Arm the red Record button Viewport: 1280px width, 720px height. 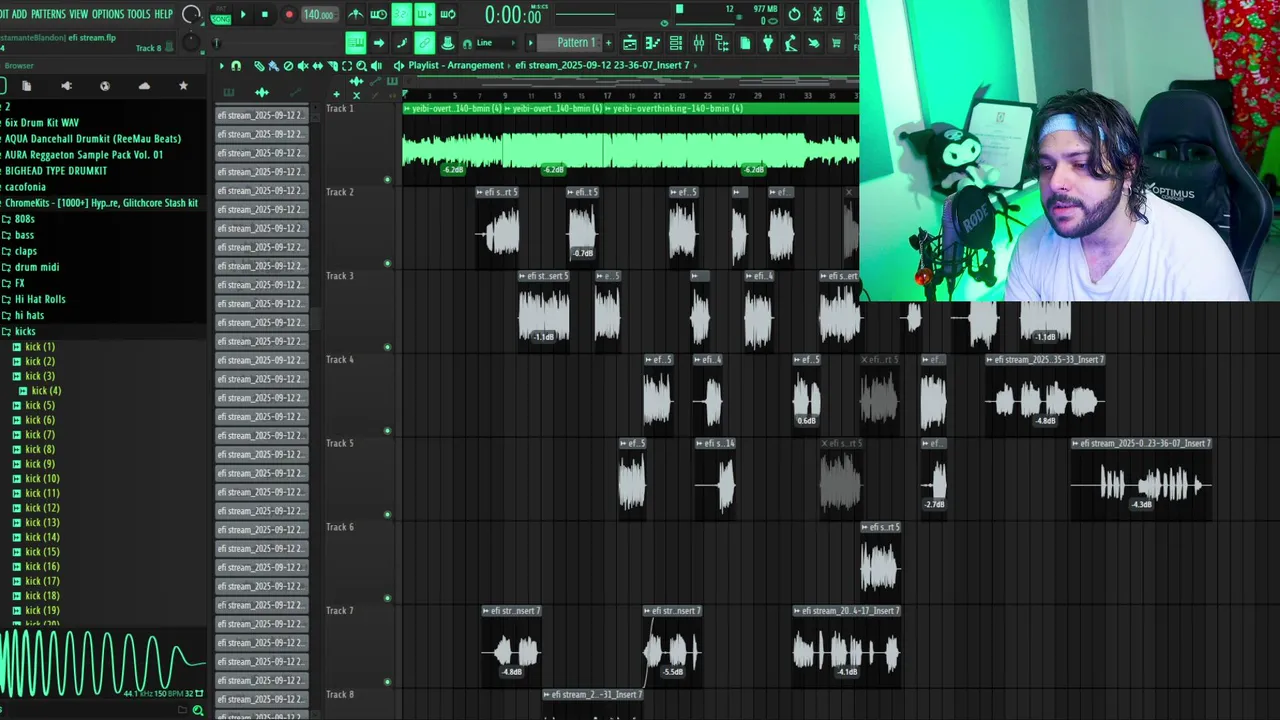289,14
